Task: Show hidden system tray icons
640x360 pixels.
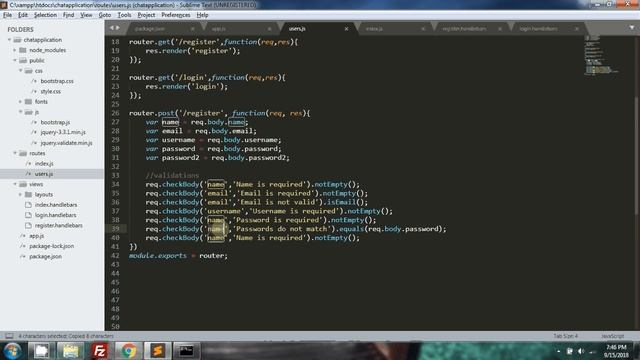Action: 558,351
